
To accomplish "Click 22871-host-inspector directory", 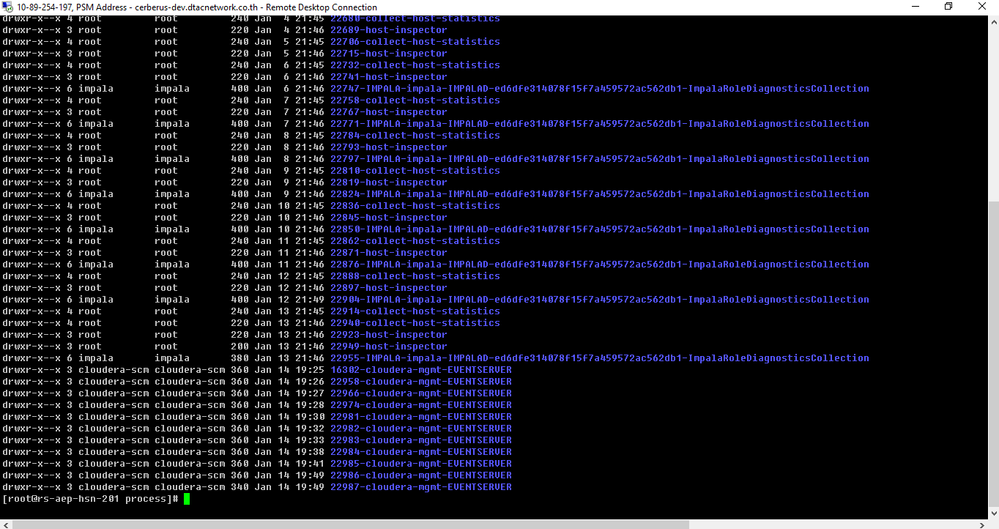I will pyautogui.click(x=389, y=252).
